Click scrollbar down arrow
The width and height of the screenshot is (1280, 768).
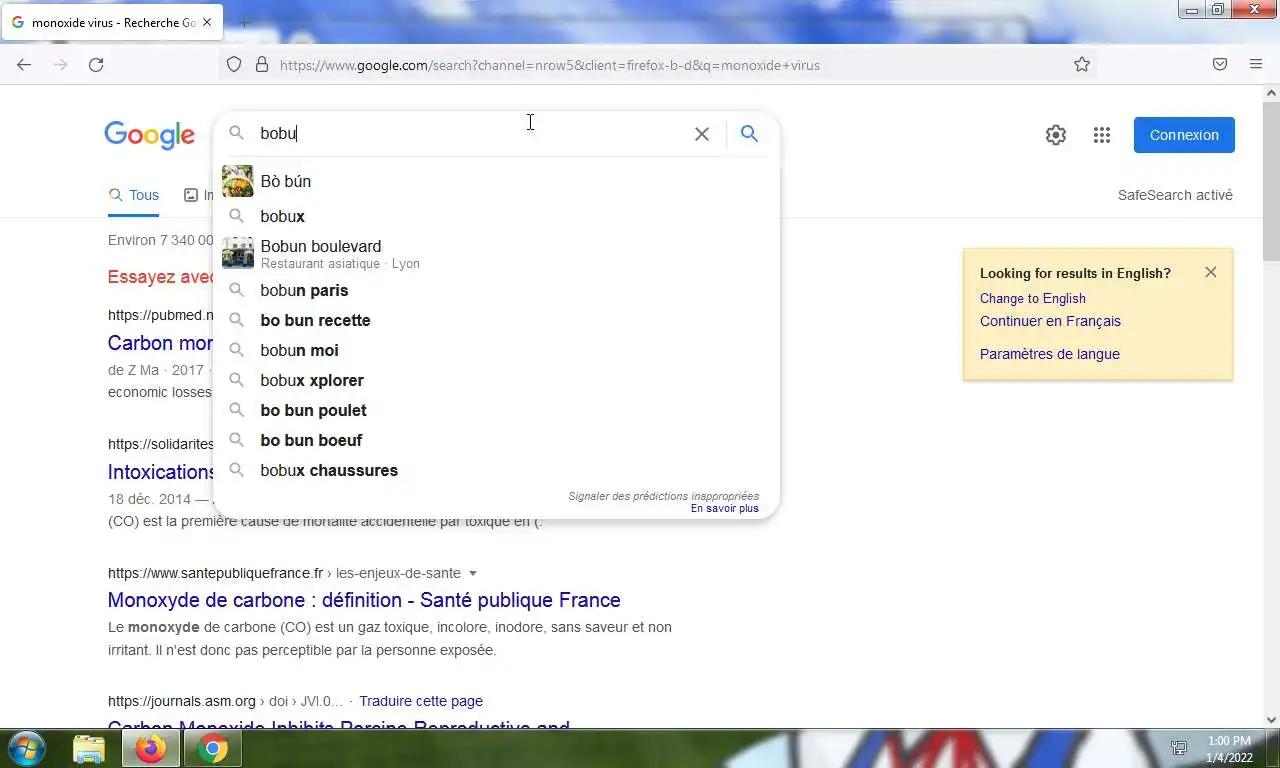(1271, 719)
